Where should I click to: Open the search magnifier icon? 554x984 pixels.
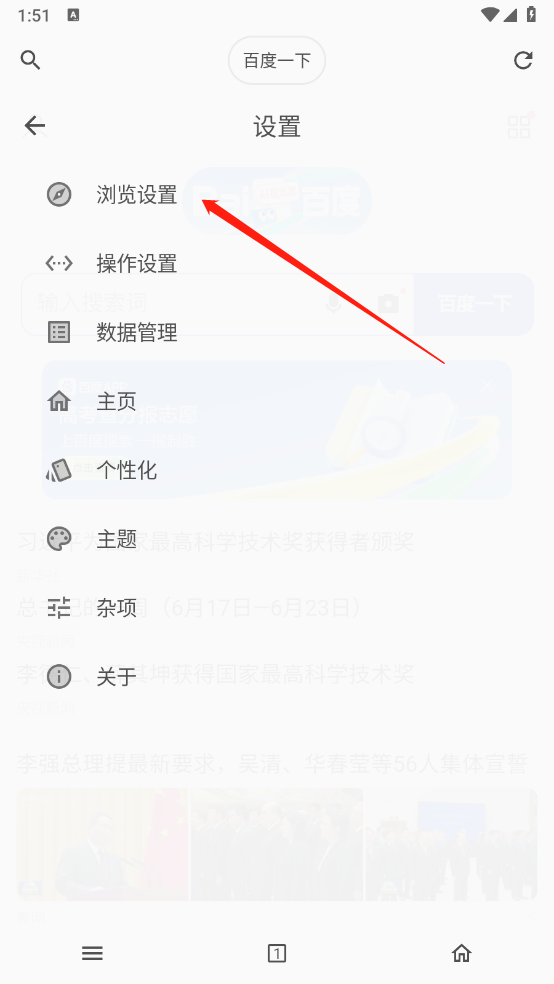click(x=30, y=60)
